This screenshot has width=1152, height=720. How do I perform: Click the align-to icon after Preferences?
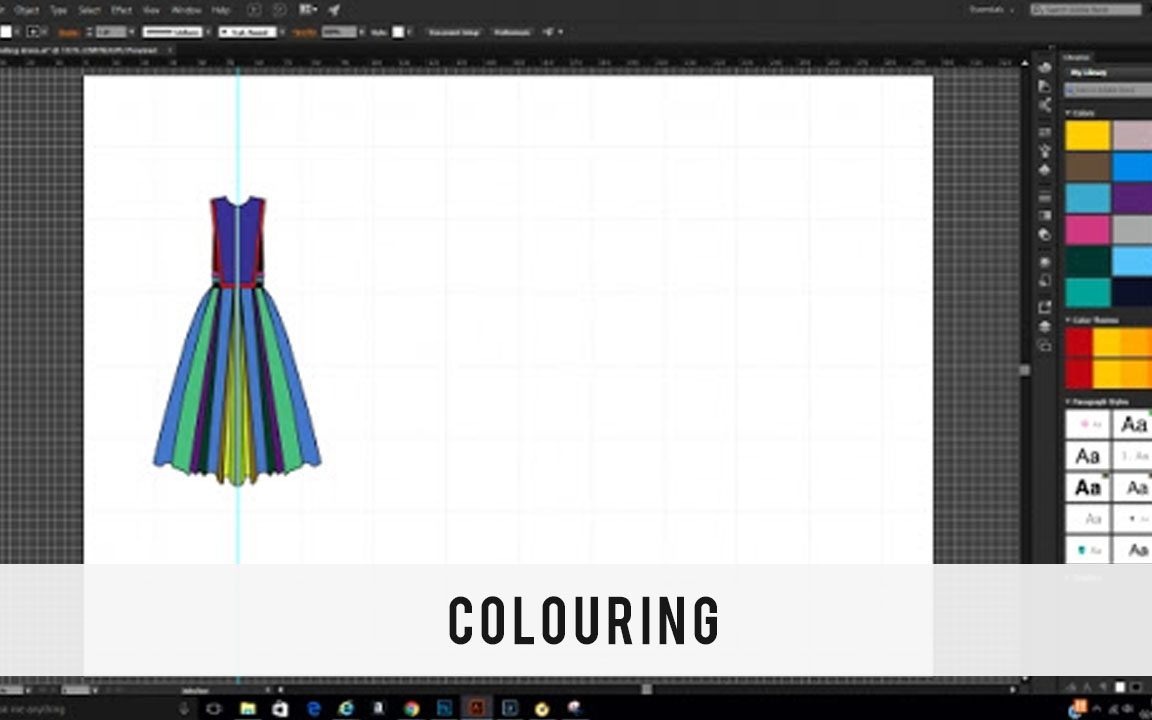click(x=548, y=32)
